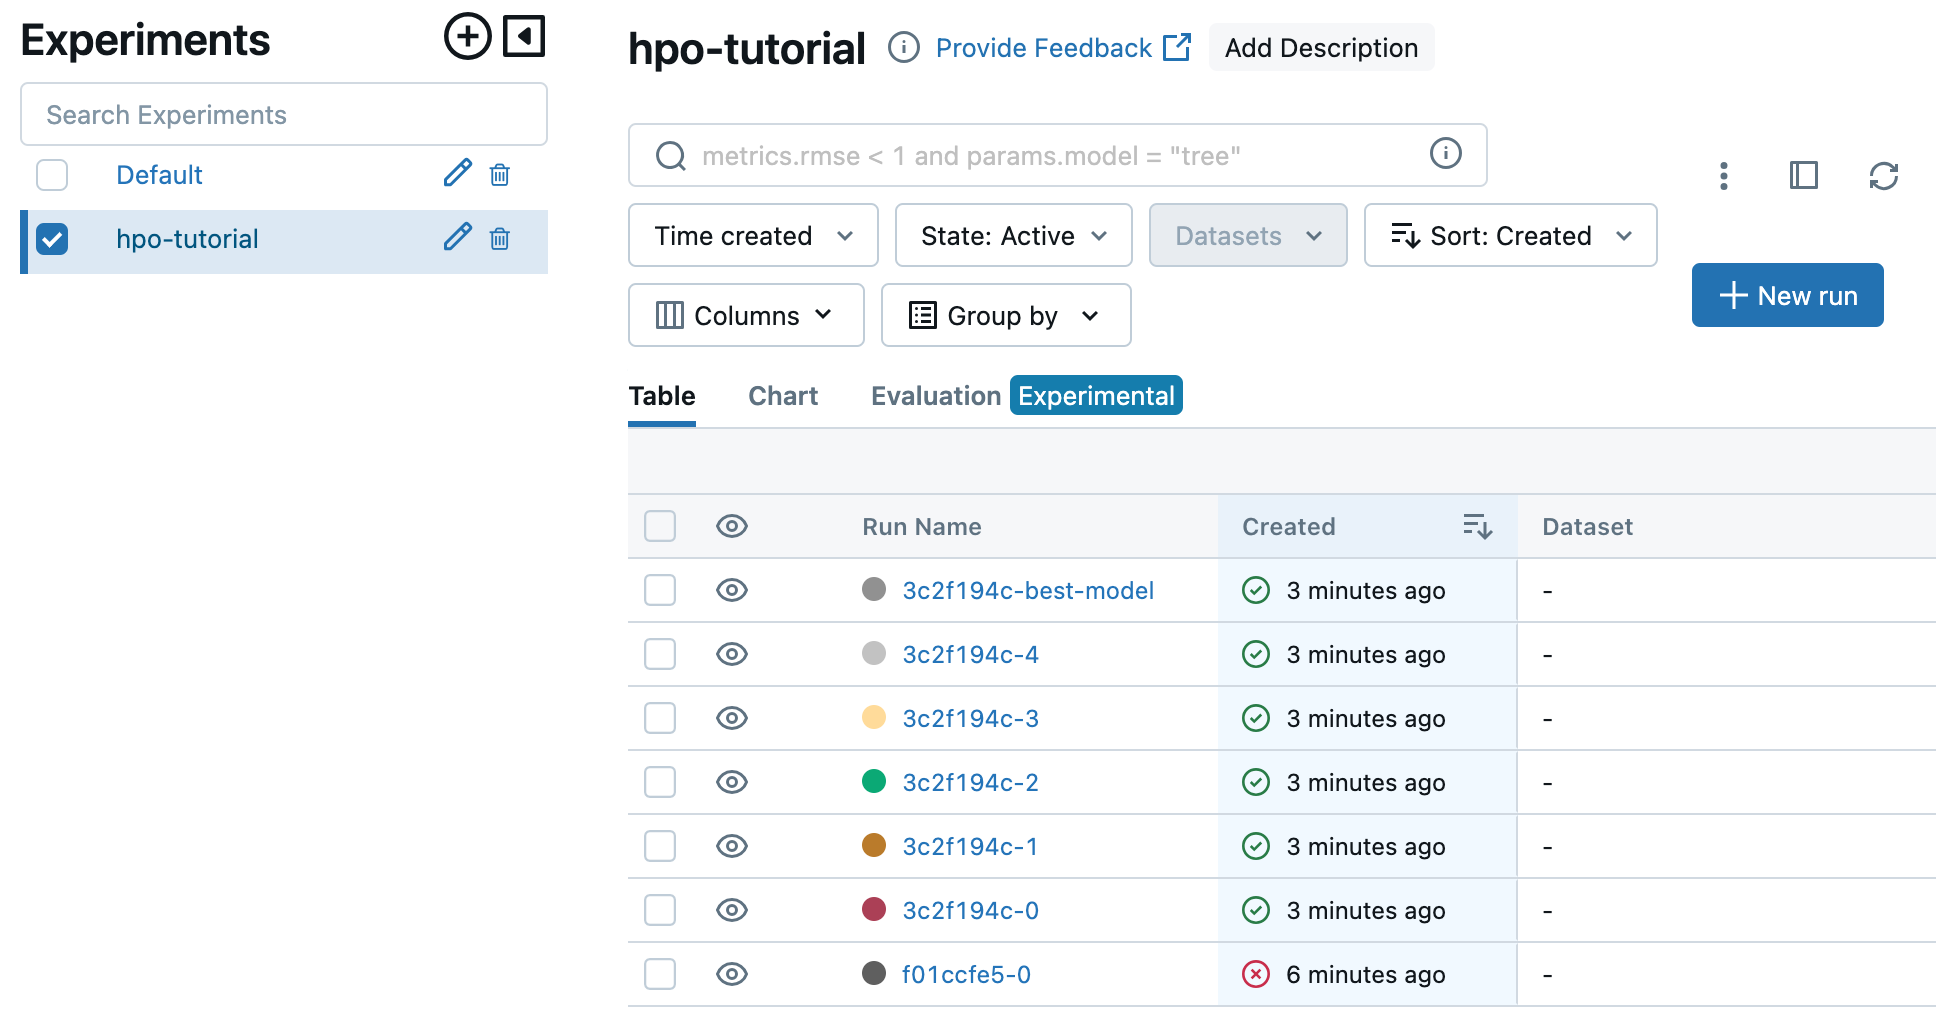This screenshot has height=1016, width=1936.
Task: Click finished status icon for 3c2f194c-3
Action: 1256,718
